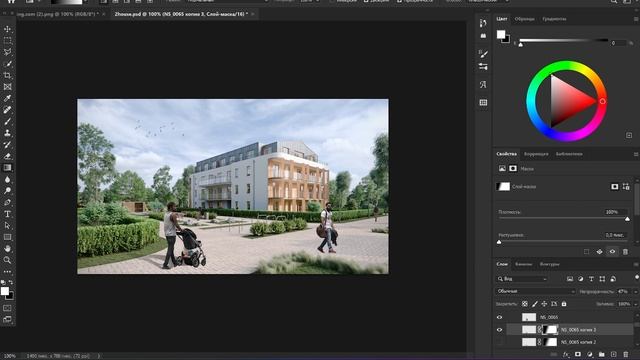Select the Rectangular Marquee tool
Image resolution: width=640 pixels, height=360 pixels.
tap(7, 41)
